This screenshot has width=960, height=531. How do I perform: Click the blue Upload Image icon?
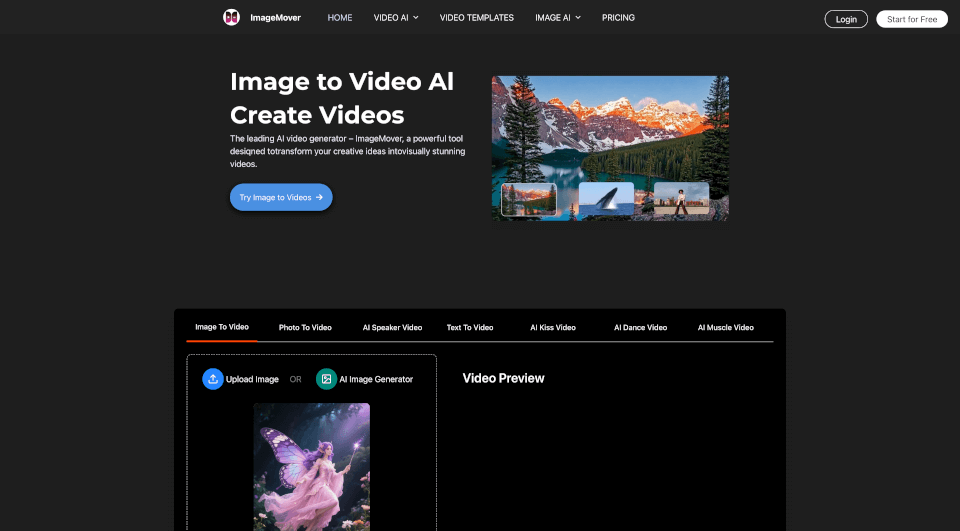click(213, 379)
